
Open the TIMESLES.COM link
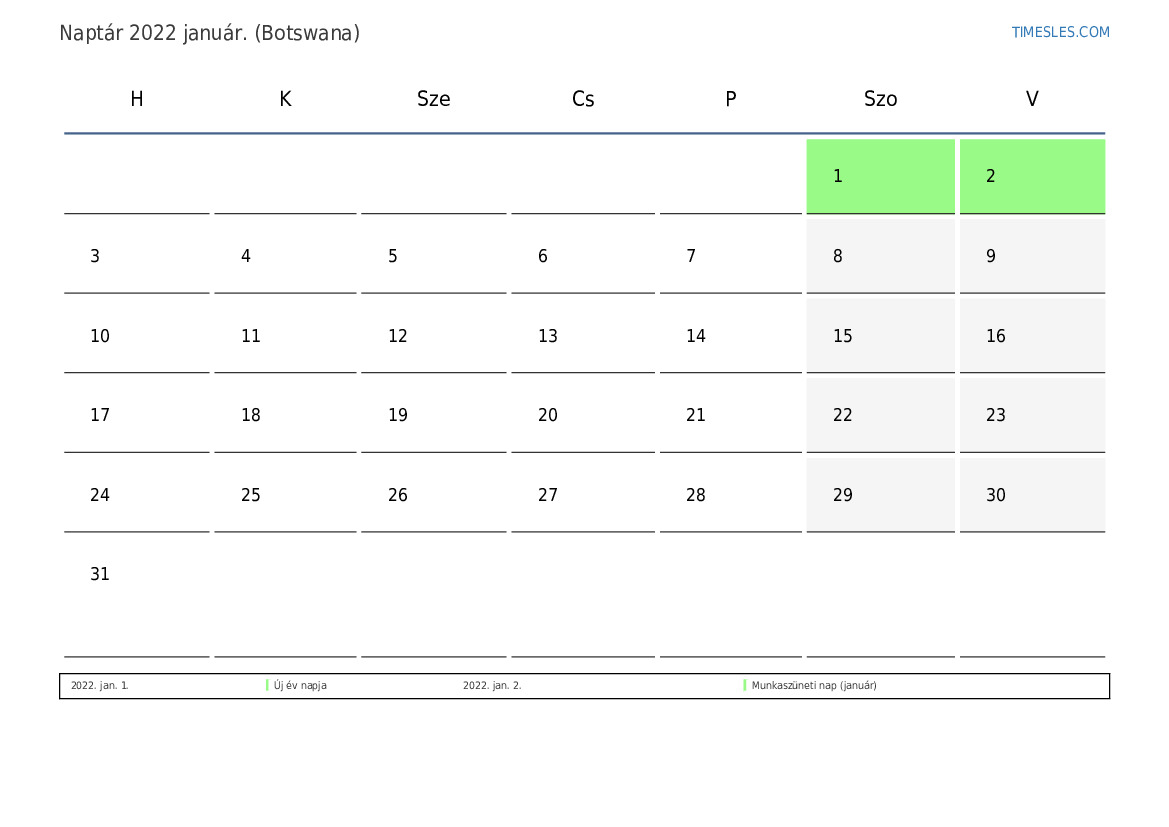click(x=1060, y=32)
